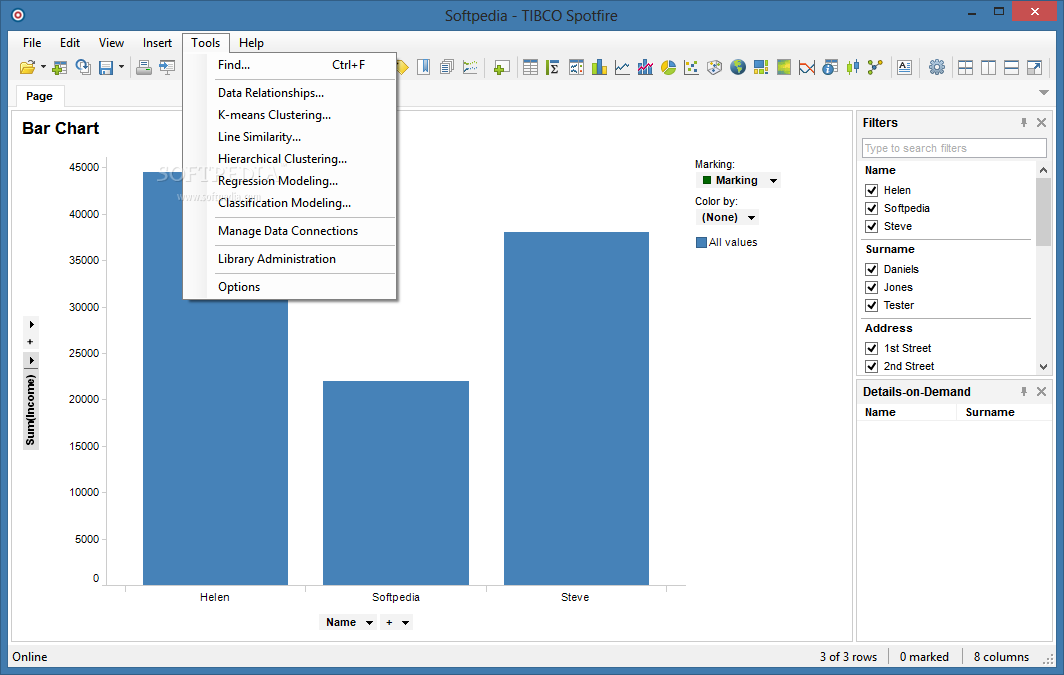The height and width of the screenshot is (675, 1064).
Task: Click Options in the Tools menu
Action: point(239,287)
